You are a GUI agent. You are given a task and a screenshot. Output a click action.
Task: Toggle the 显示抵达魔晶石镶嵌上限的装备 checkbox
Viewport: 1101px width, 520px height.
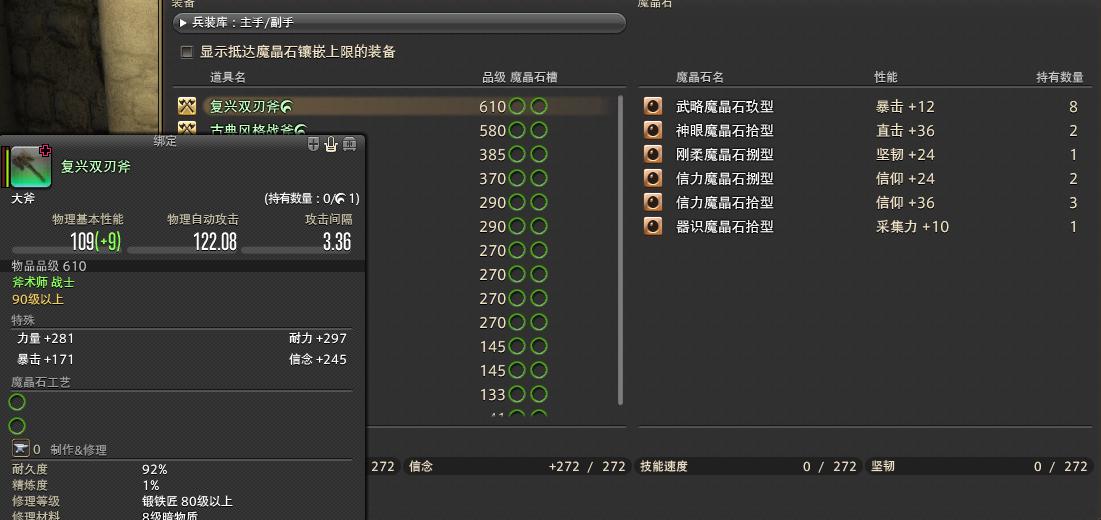point(187,52)
